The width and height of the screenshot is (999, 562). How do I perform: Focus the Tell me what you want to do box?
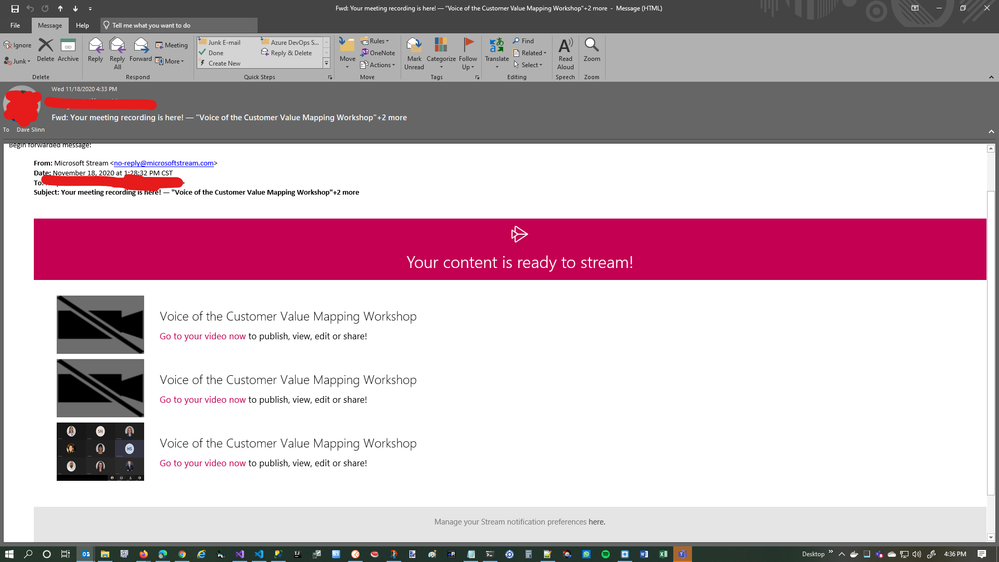(x=178, y=25)
